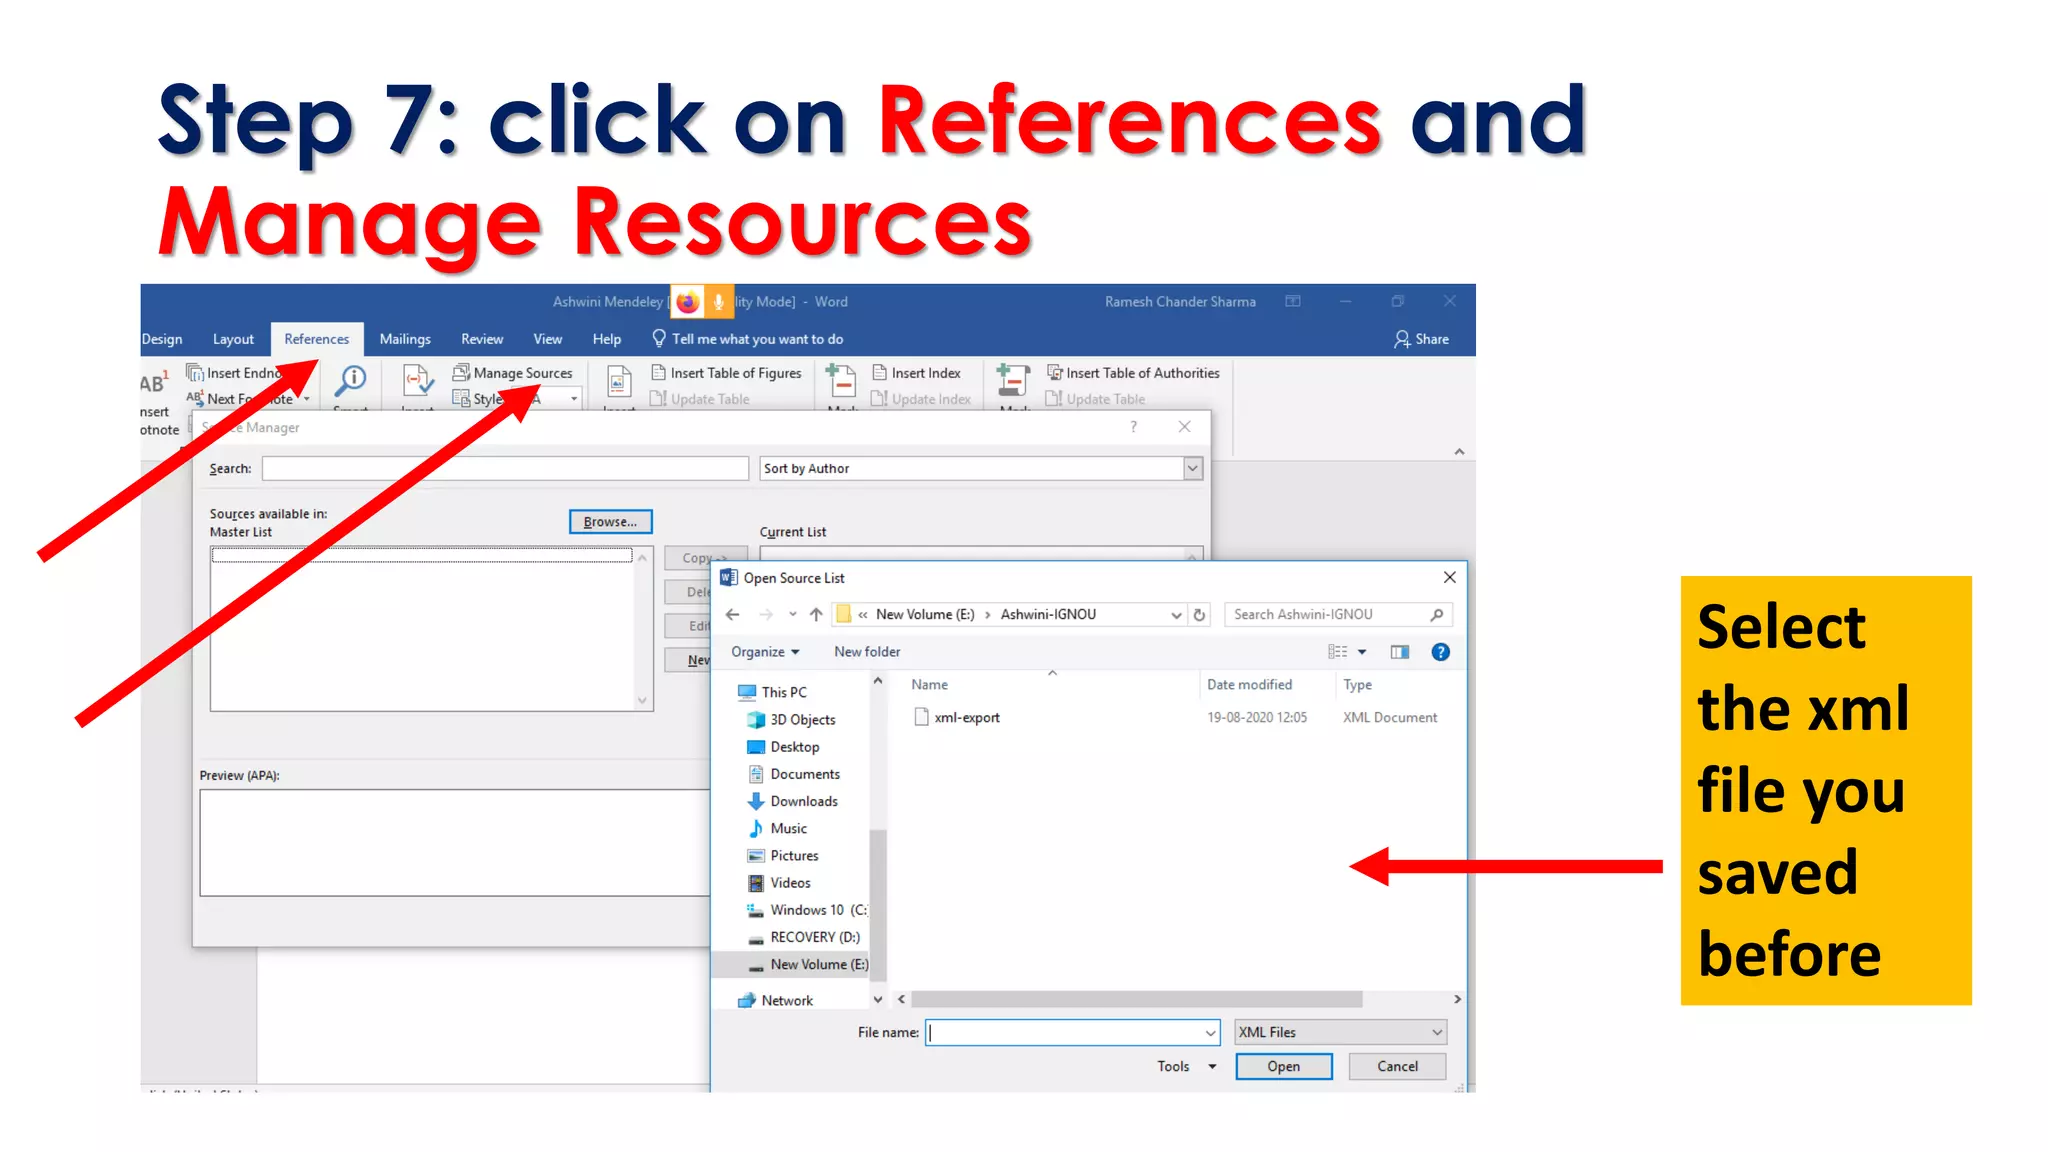This screenshot has width=2048, height=1152.
Task: Open the Layout ribbon tab
Action: point(233,339)
